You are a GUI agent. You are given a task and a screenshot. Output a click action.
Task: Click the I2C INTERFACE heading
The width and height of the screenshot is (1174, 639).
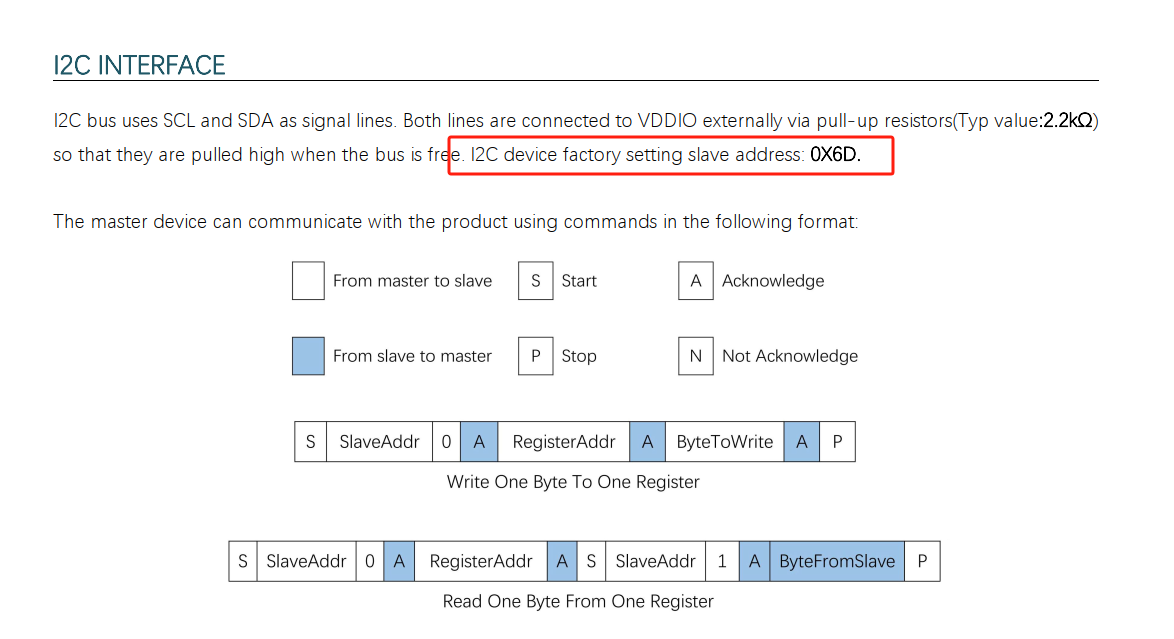[139, 65]
